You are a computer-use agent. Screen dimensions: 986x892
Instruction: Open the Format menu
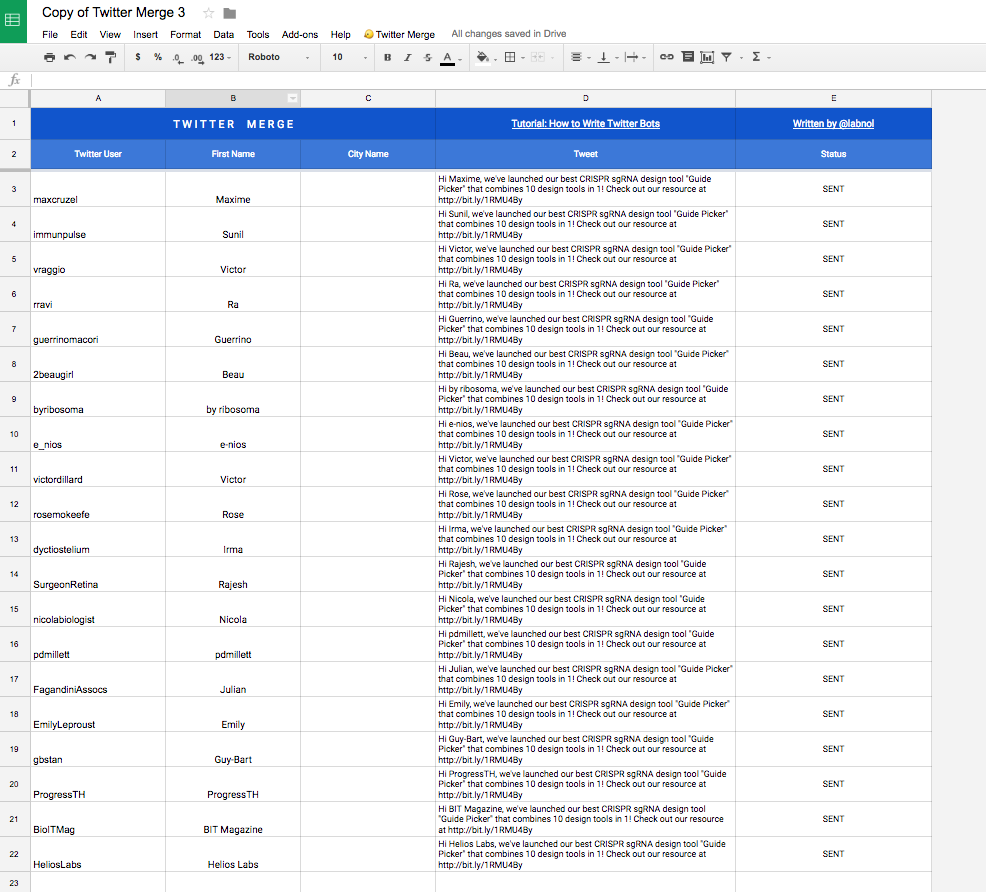point(186,35)
